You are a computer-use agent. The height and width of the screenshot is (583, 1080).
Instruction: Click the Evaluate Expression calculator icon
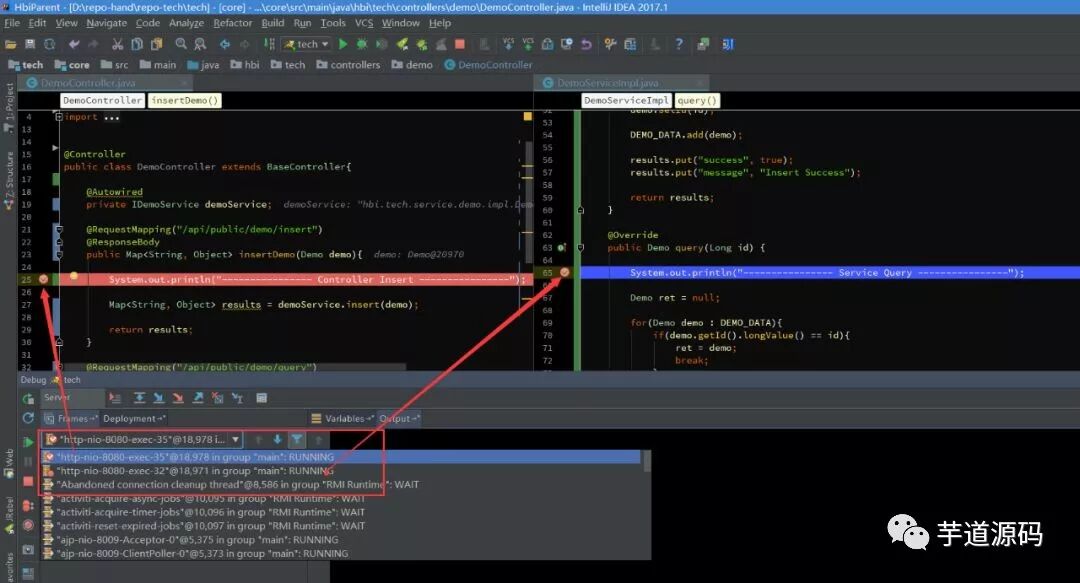(x=261, y=398)
